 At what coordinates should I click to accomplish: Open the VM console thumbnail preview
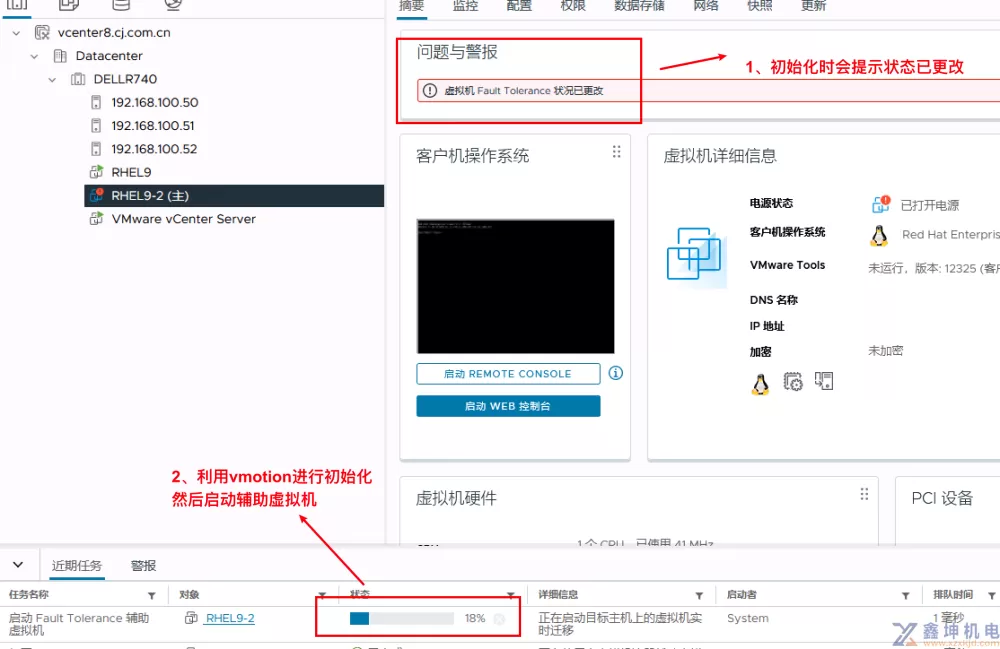point(515,286)
